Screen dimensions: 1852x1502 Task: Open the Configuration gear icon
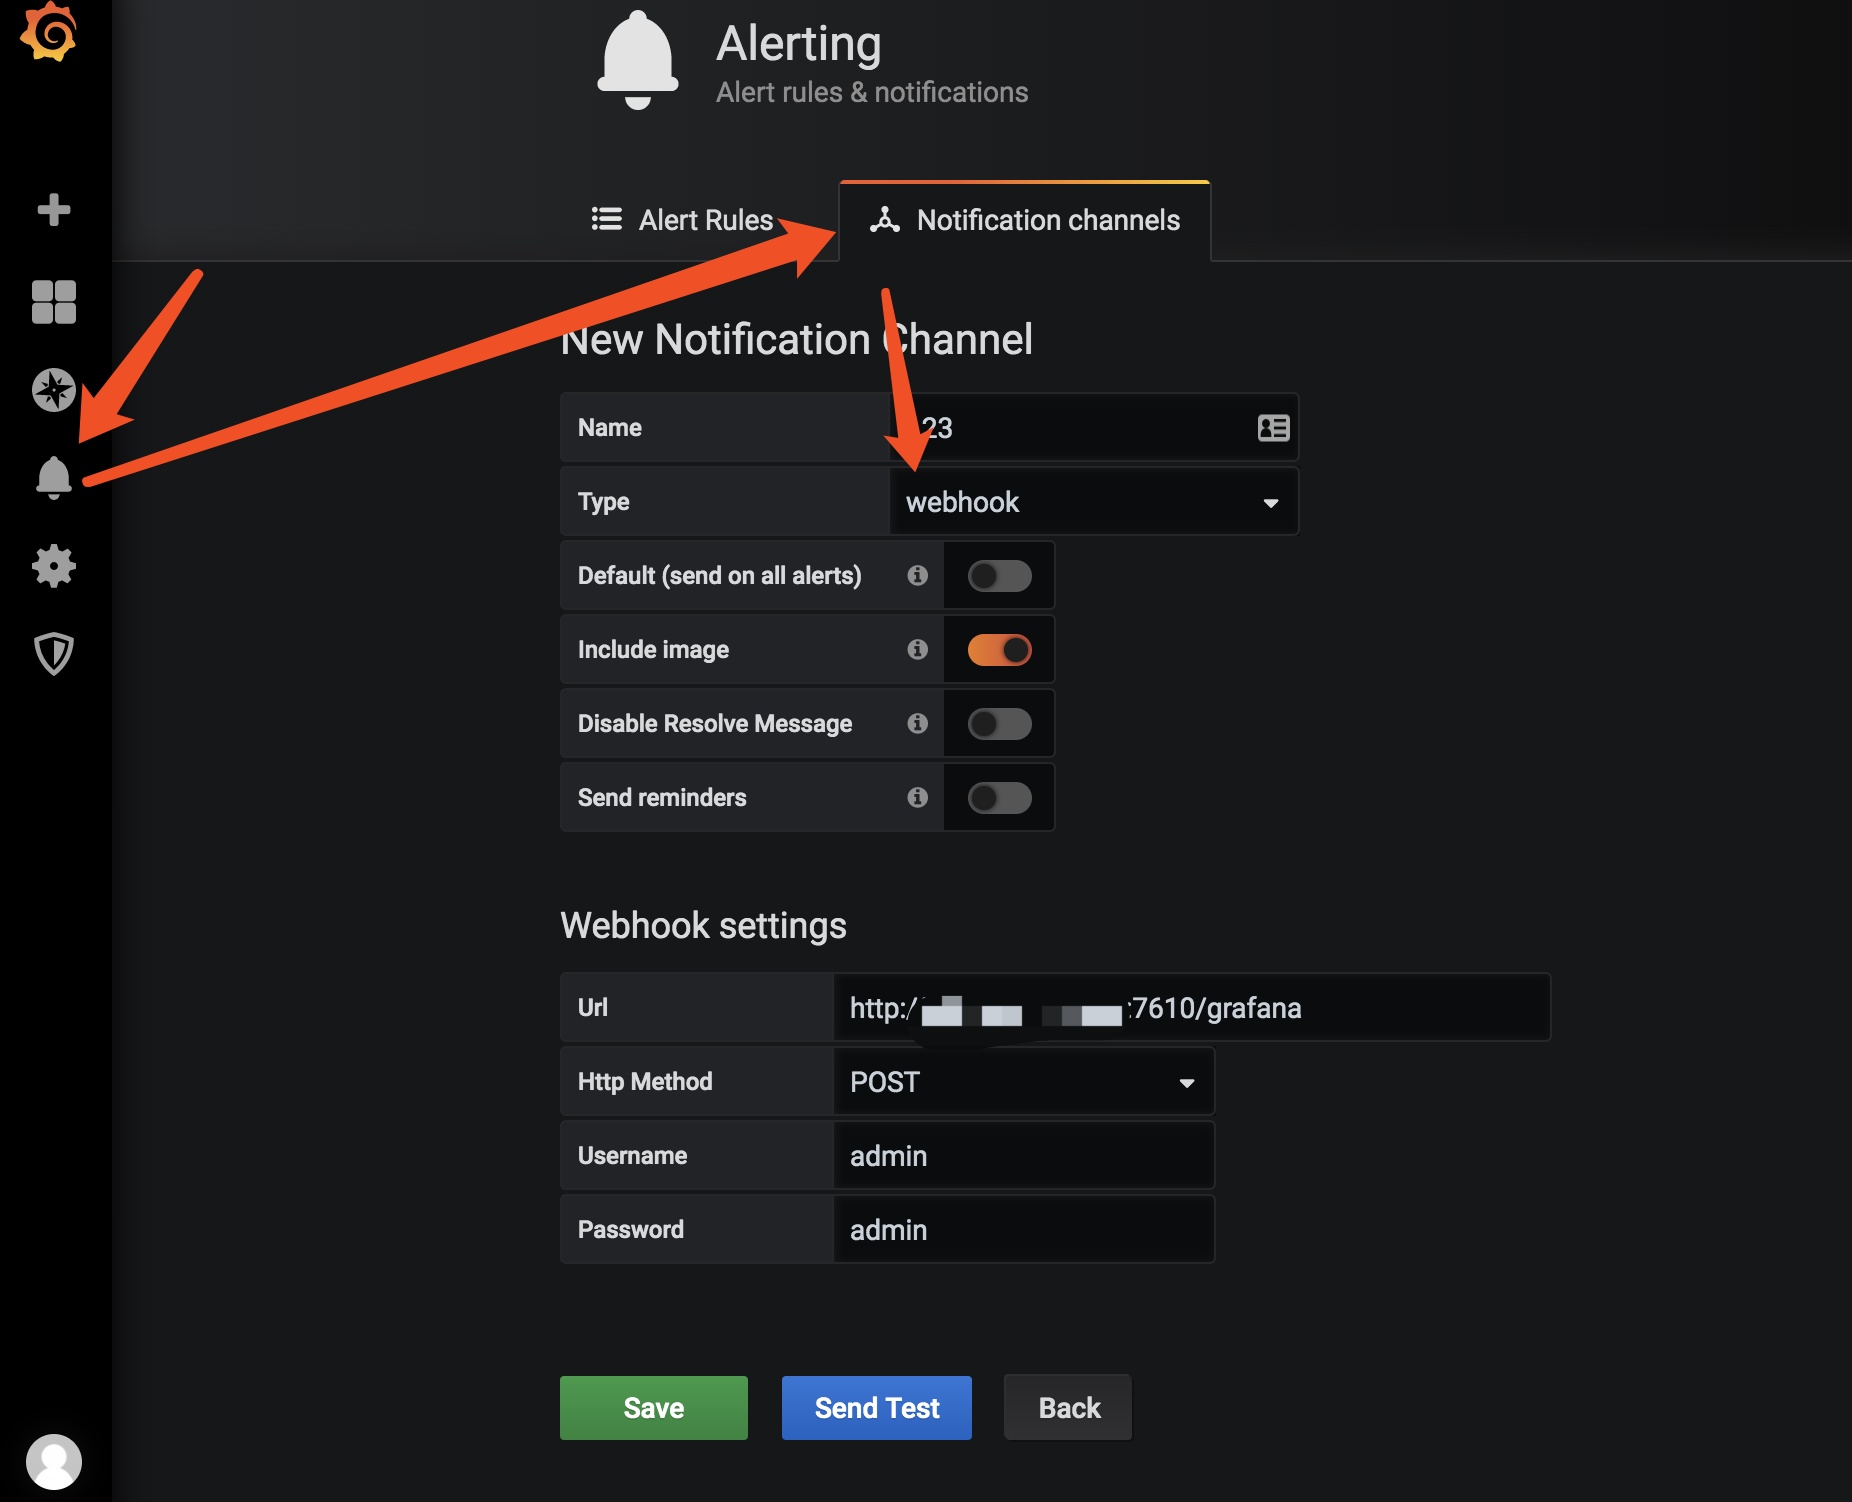pyautogui.click(x=54, y=566)
